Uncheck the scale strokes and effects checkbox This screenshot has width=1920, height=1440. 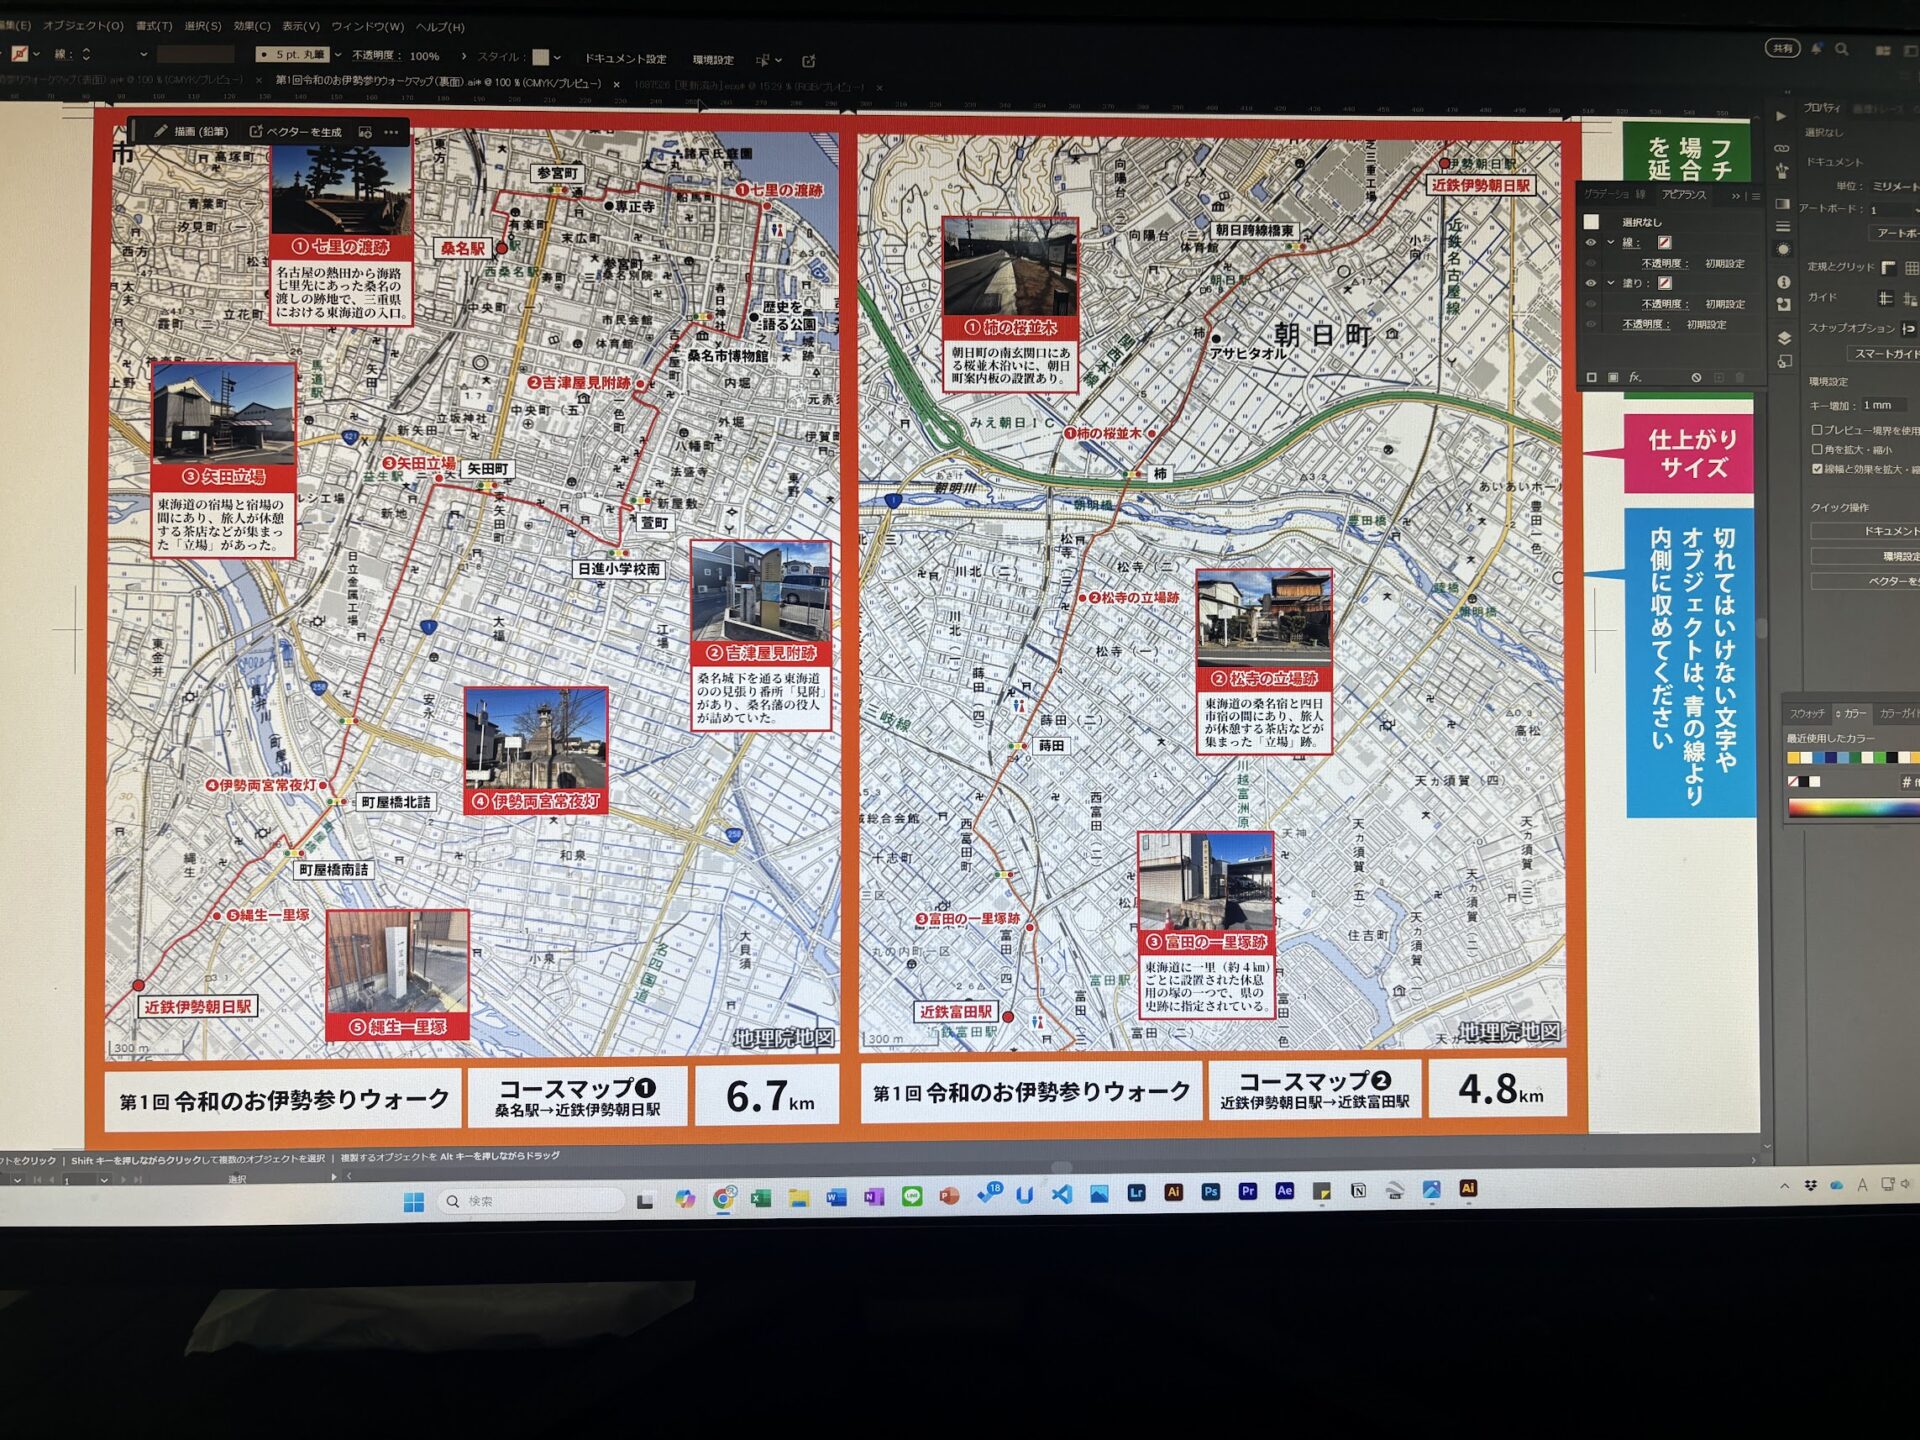[1817, 468]
